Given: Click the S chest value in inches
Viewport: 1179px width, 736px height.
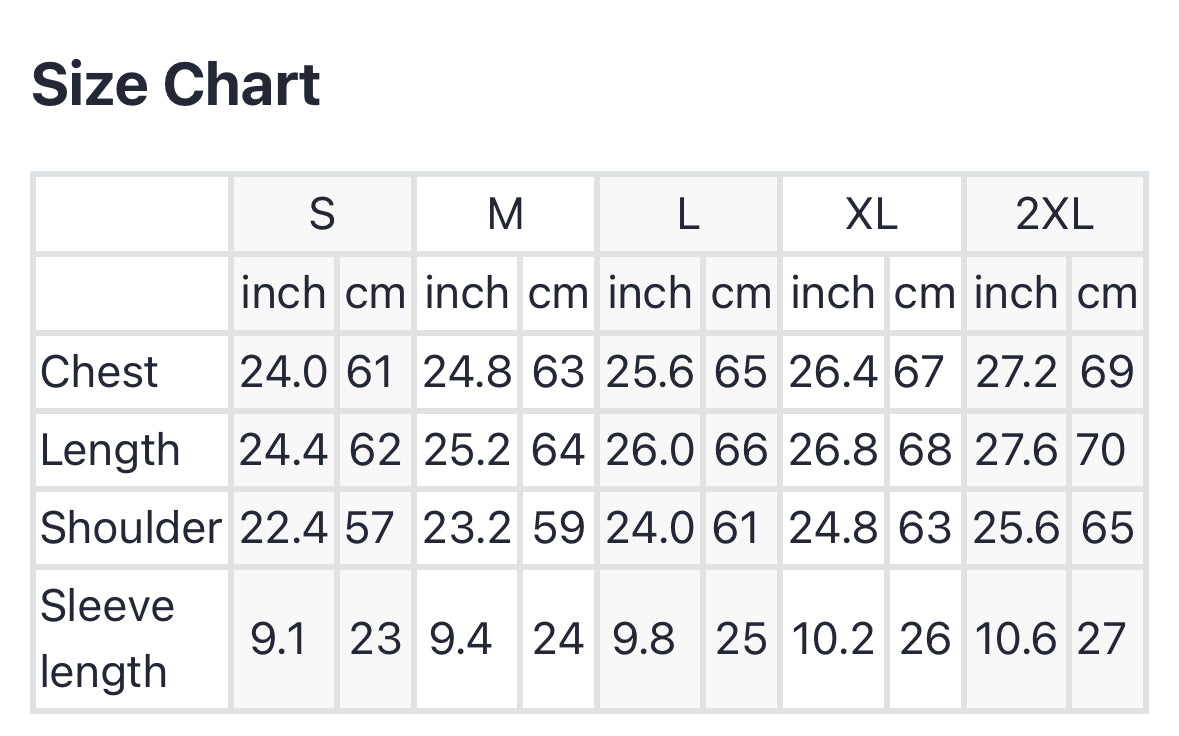Looking at the screenshot, I should [283, 372].
